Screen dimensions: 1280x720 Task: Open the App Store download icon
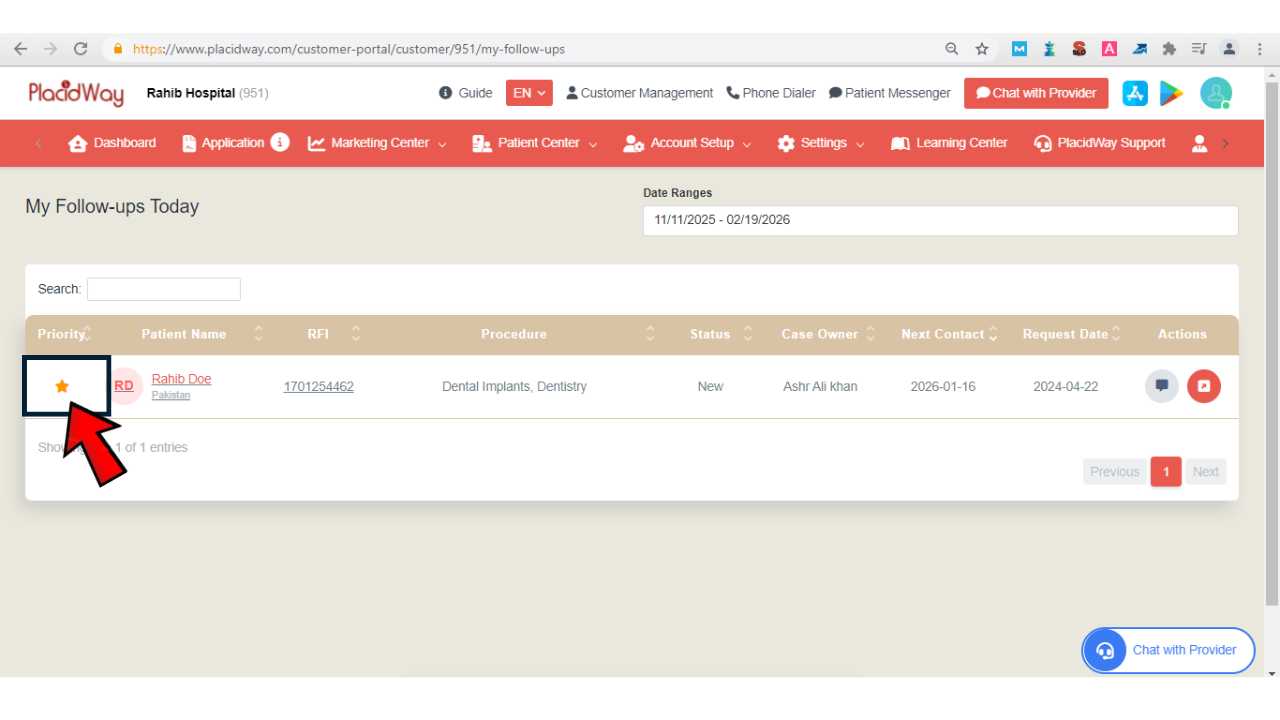tap(1134, 93)
